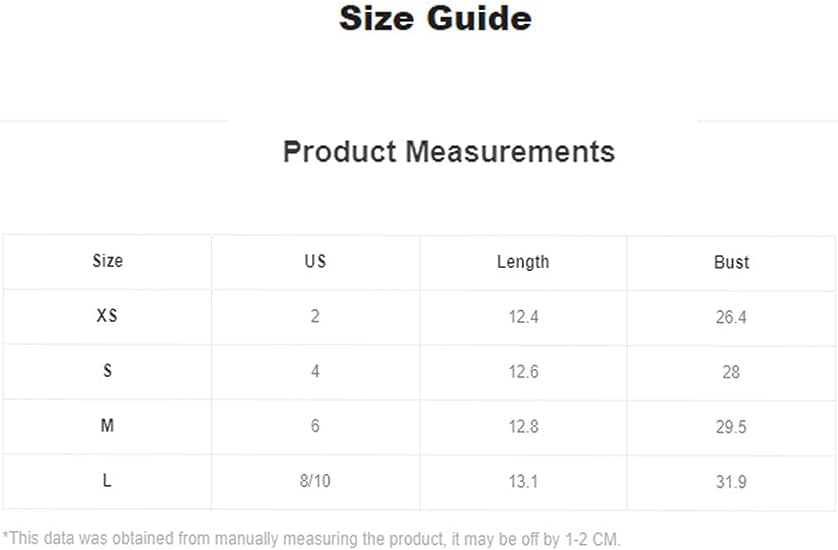Viewport: 838px width, 550px height.
Task: Click the manual measurement disclaimer footnote
Action: coord(311,539)
